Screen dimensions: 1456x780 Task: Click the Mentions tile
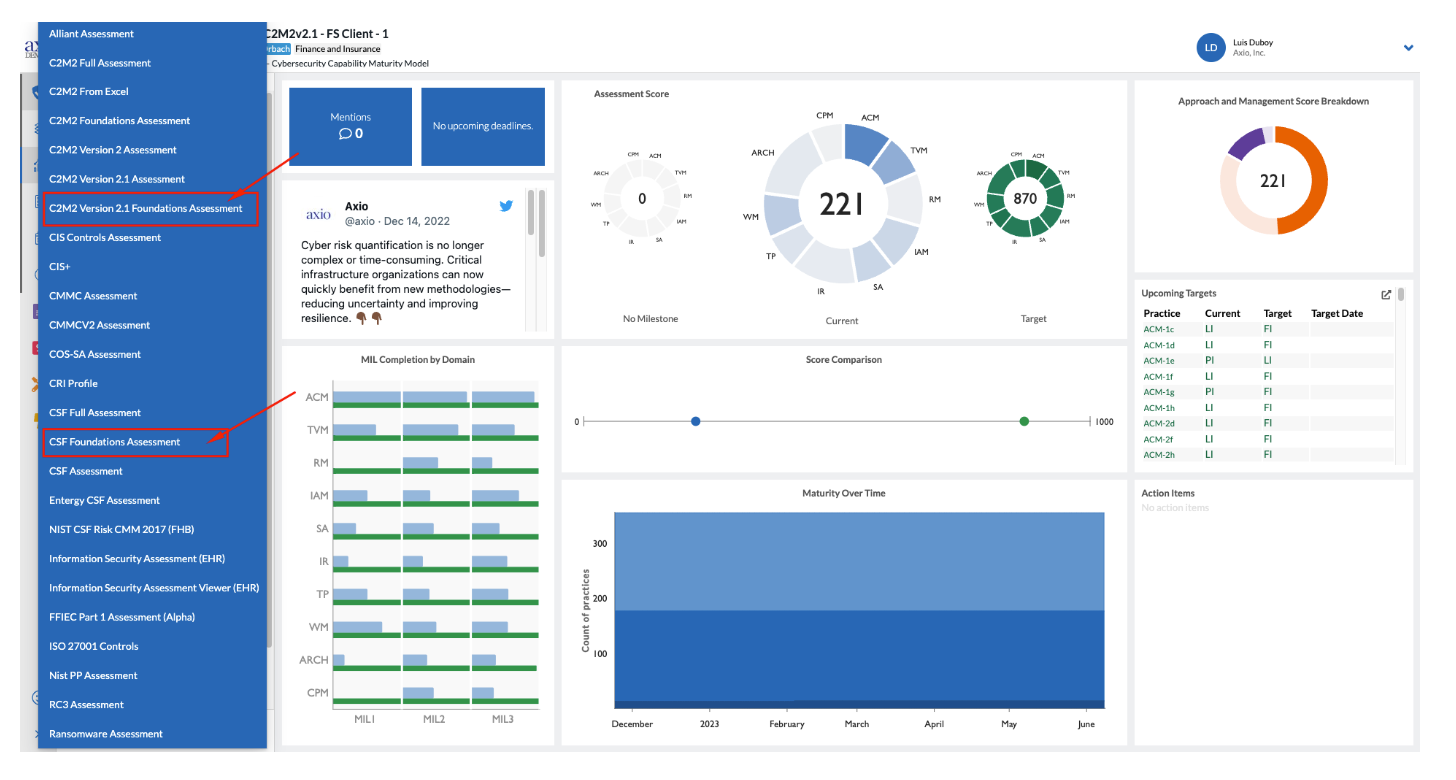click(350, 126)
